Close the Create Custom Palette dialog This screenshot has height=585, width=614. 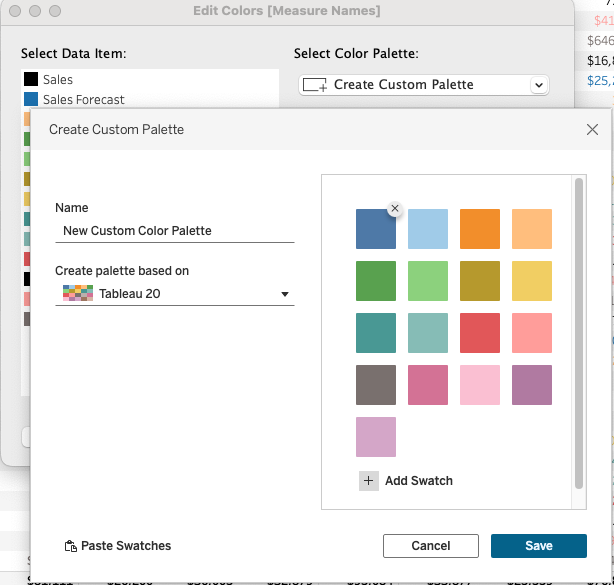point(592,129)
